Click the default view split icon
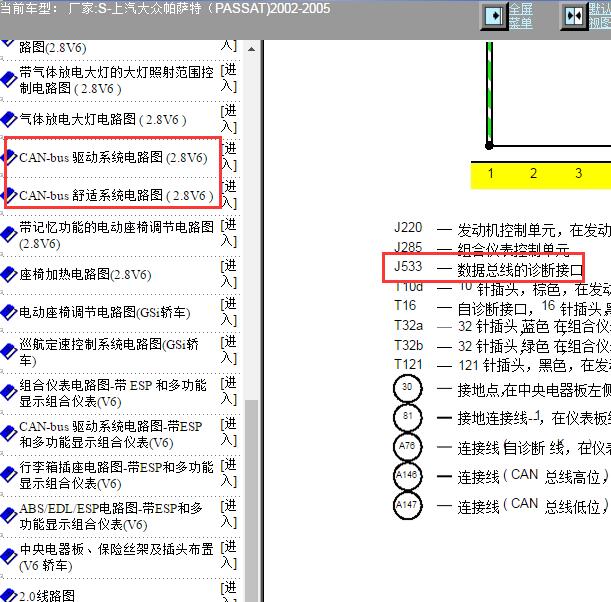Viewport: 611px width, 602px height. coord(574,16)
